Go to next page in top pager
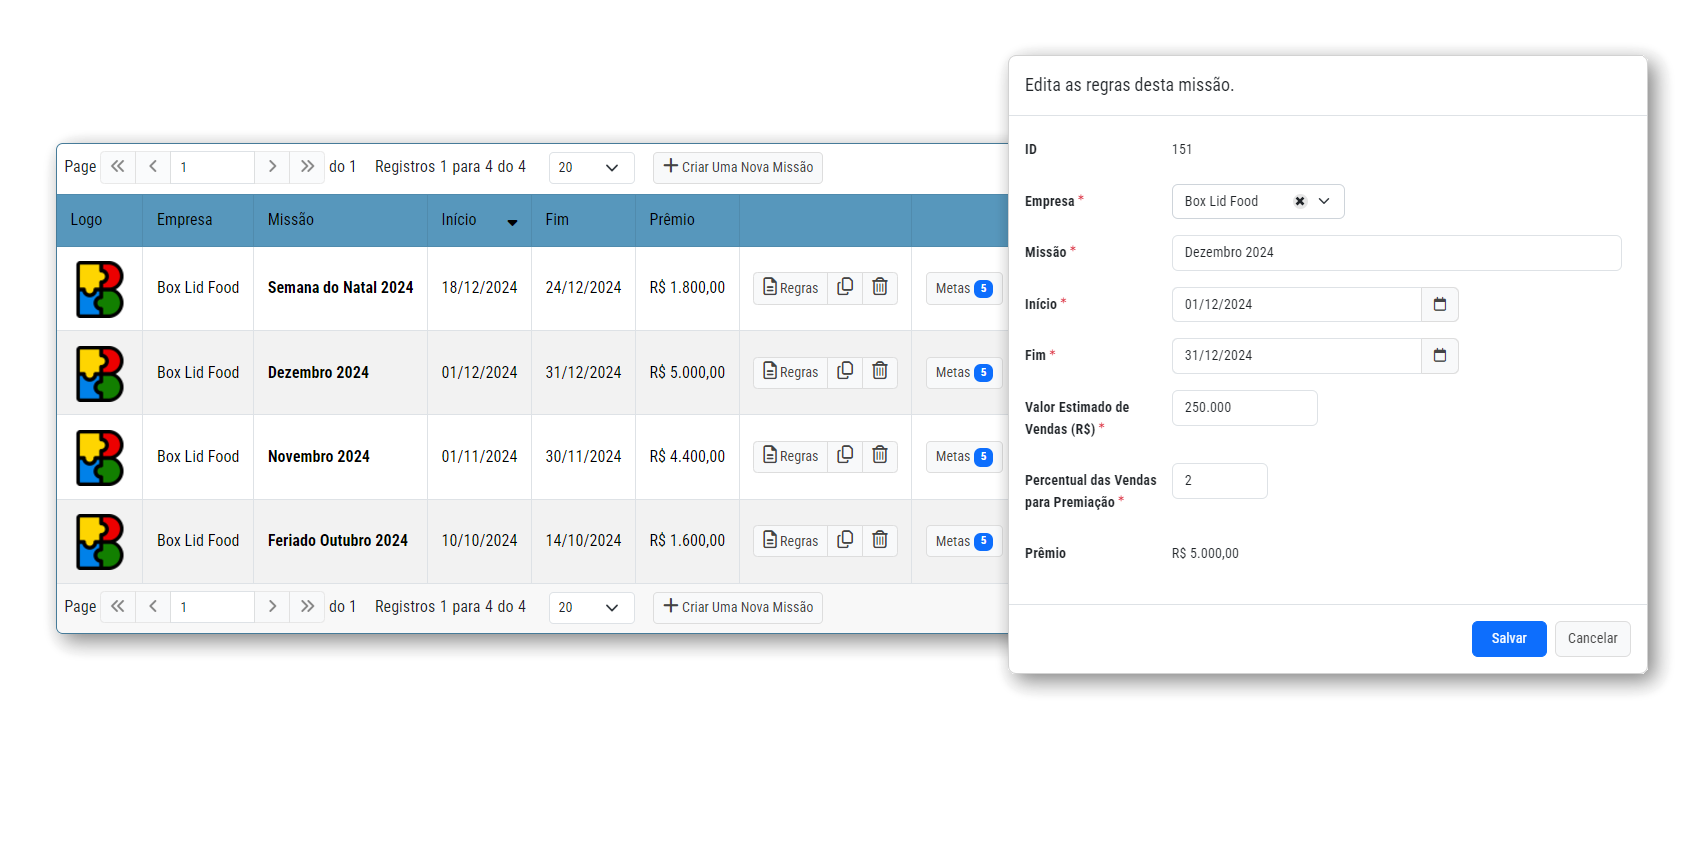The image size is (1700, 850). point(272,167)
